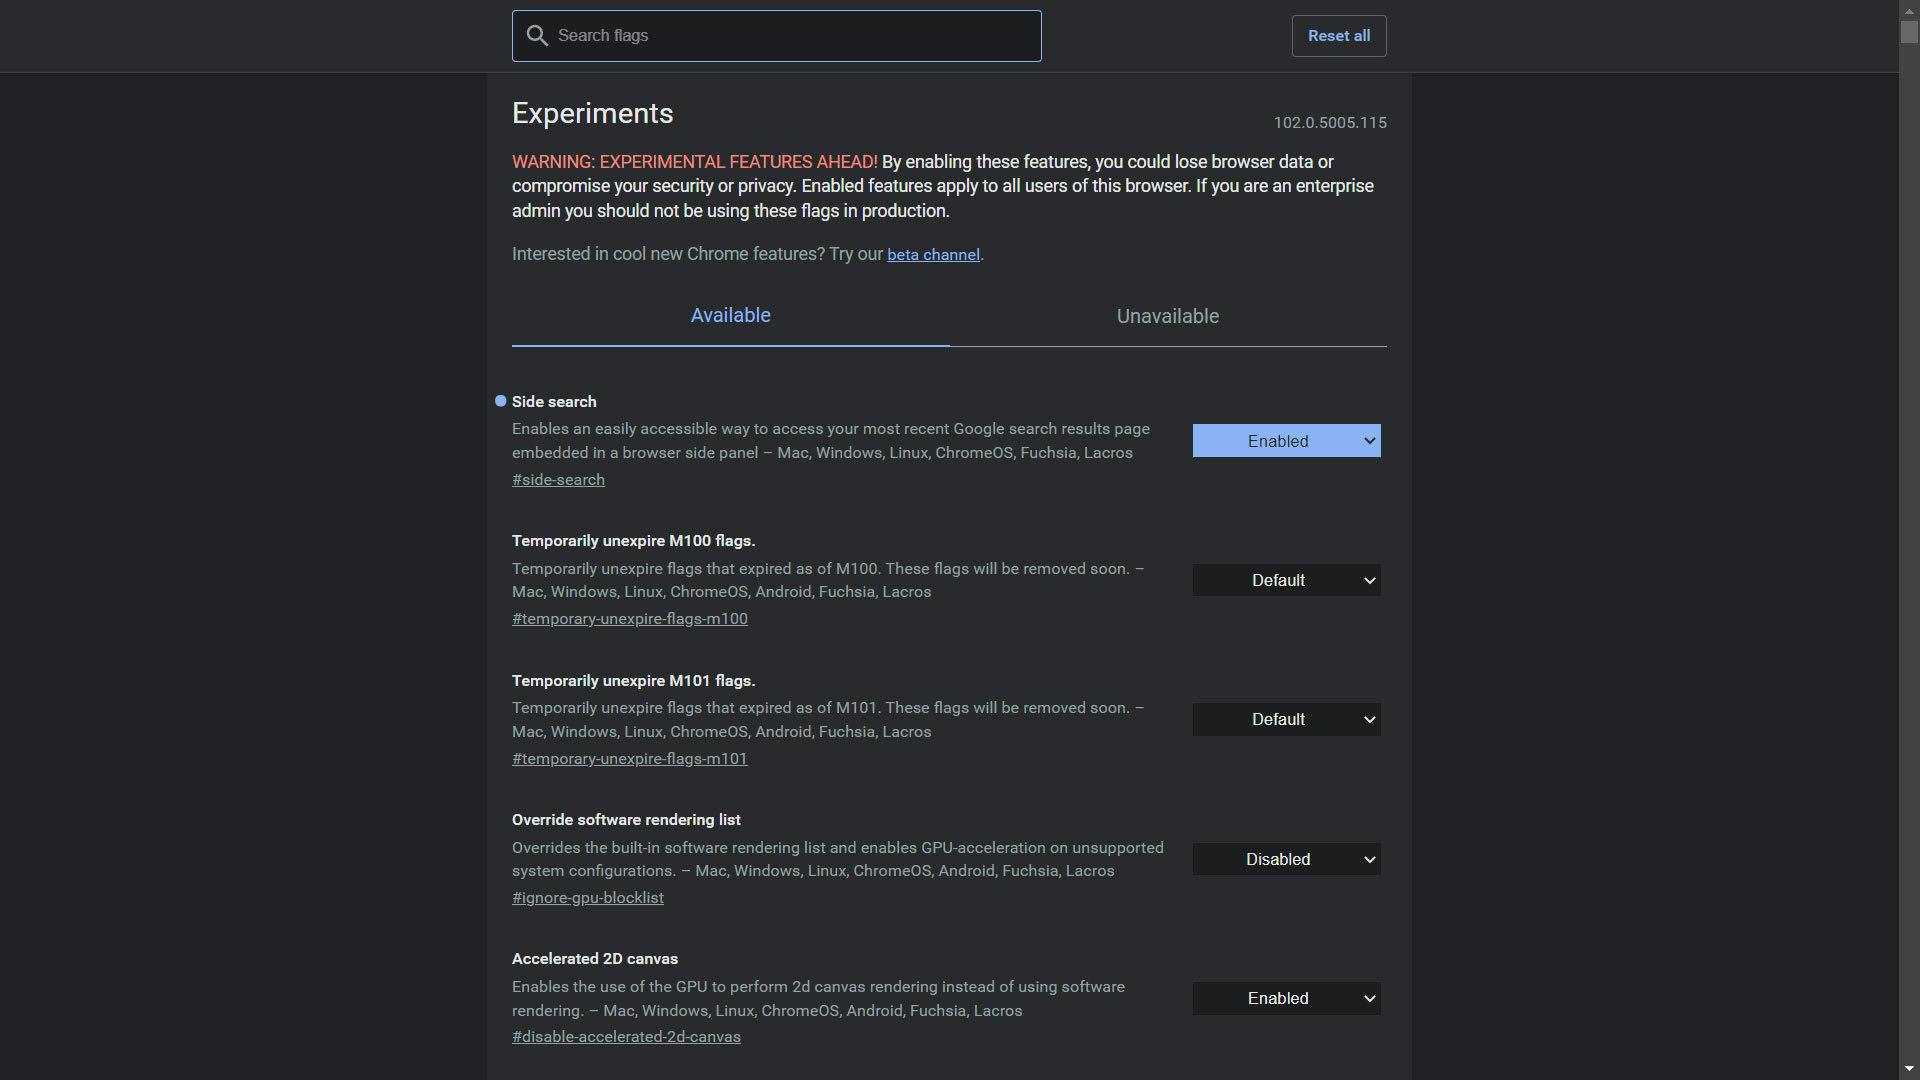Screen dimensions: 1920x1080
Task: Click the magnifier icon in search box
Action: 537,36
